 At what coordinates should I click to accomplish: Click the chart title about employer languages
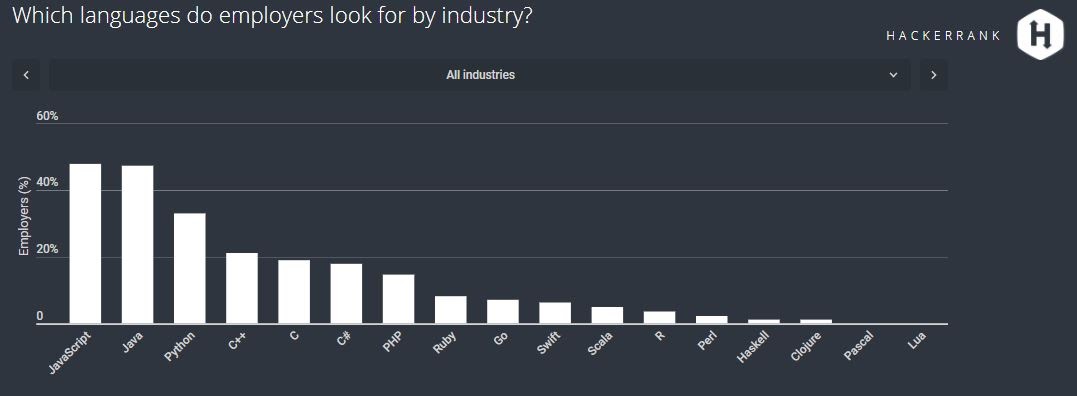pyautogui.click(x=273, y=15)
